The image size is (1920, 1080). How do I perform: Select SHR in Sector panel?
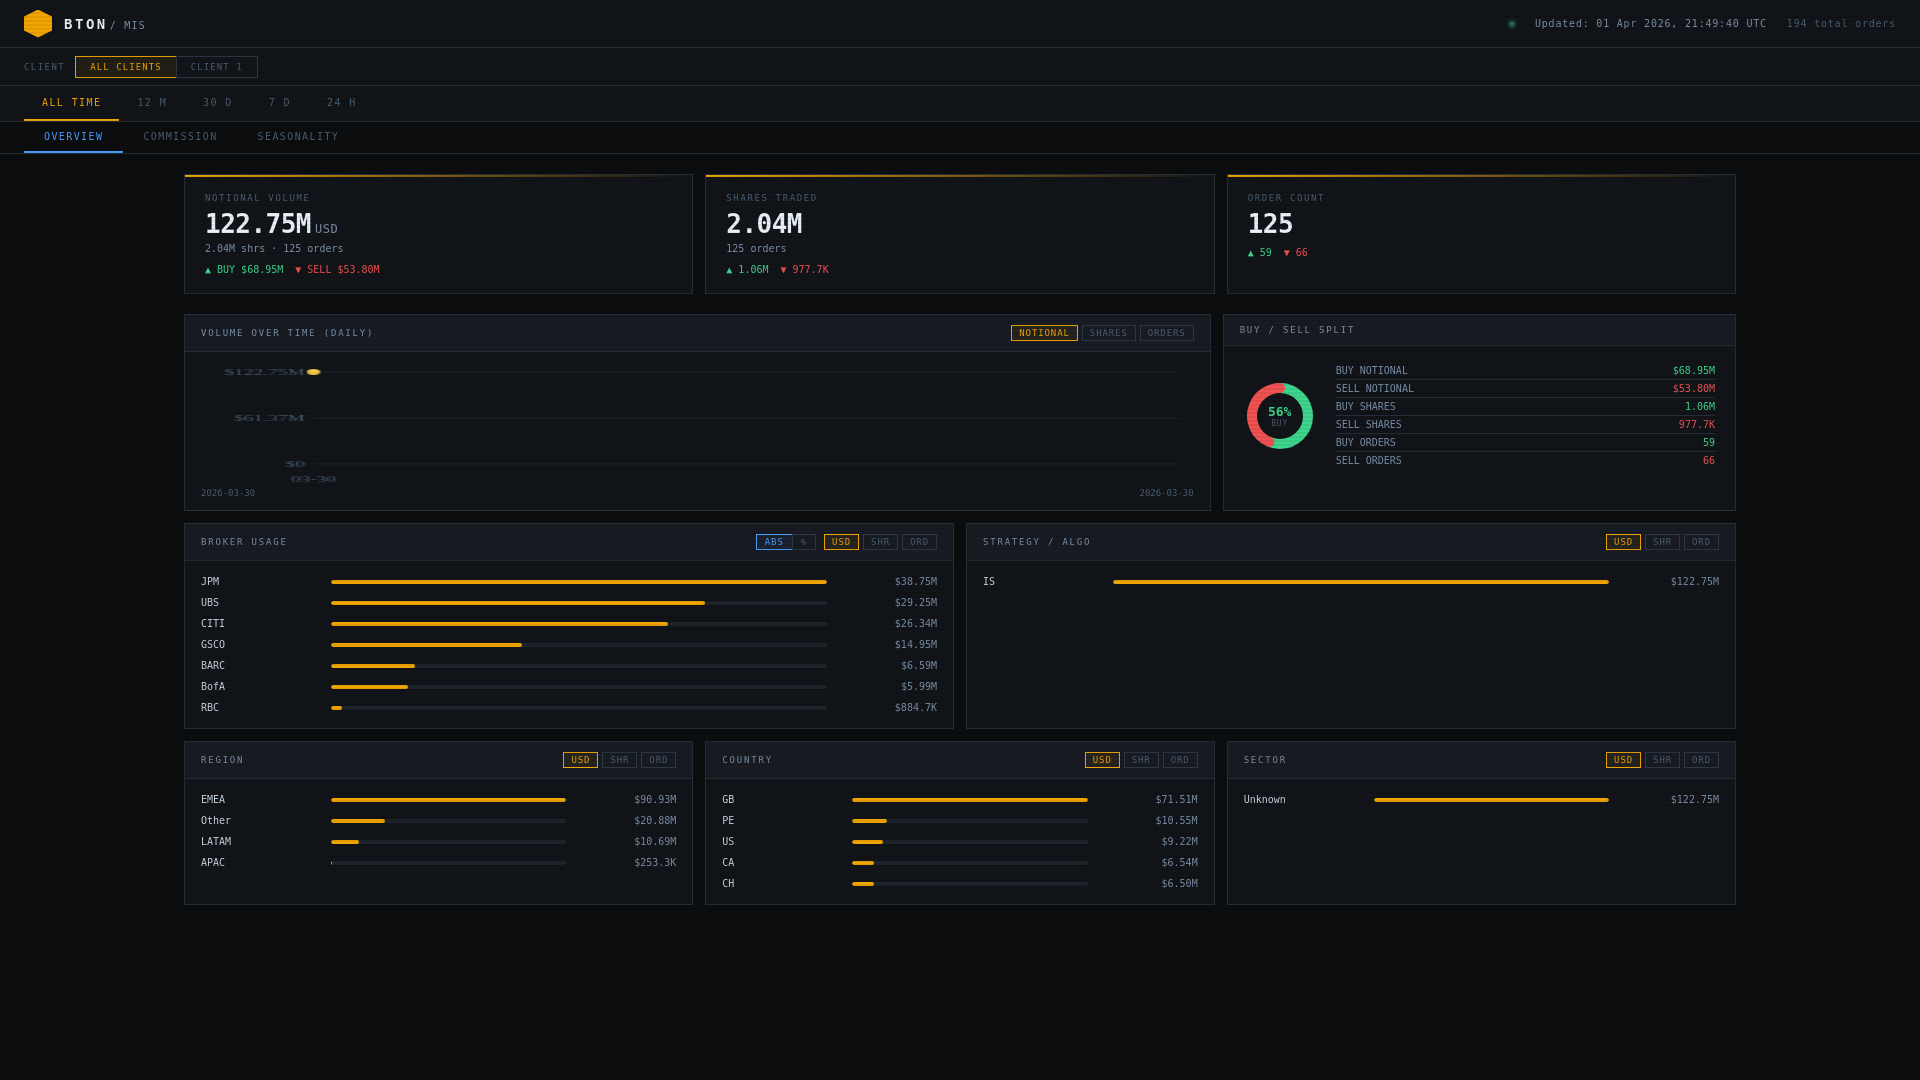coord(1662,760)
